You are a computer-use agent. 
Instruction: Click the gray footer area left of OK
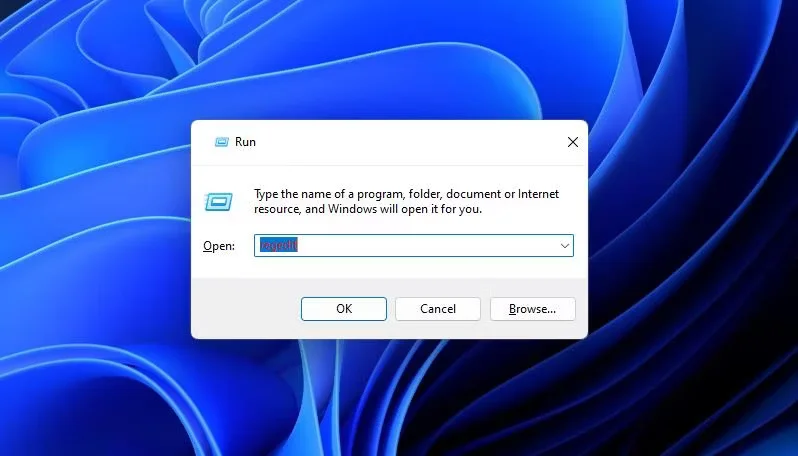(x=245, y=309)
